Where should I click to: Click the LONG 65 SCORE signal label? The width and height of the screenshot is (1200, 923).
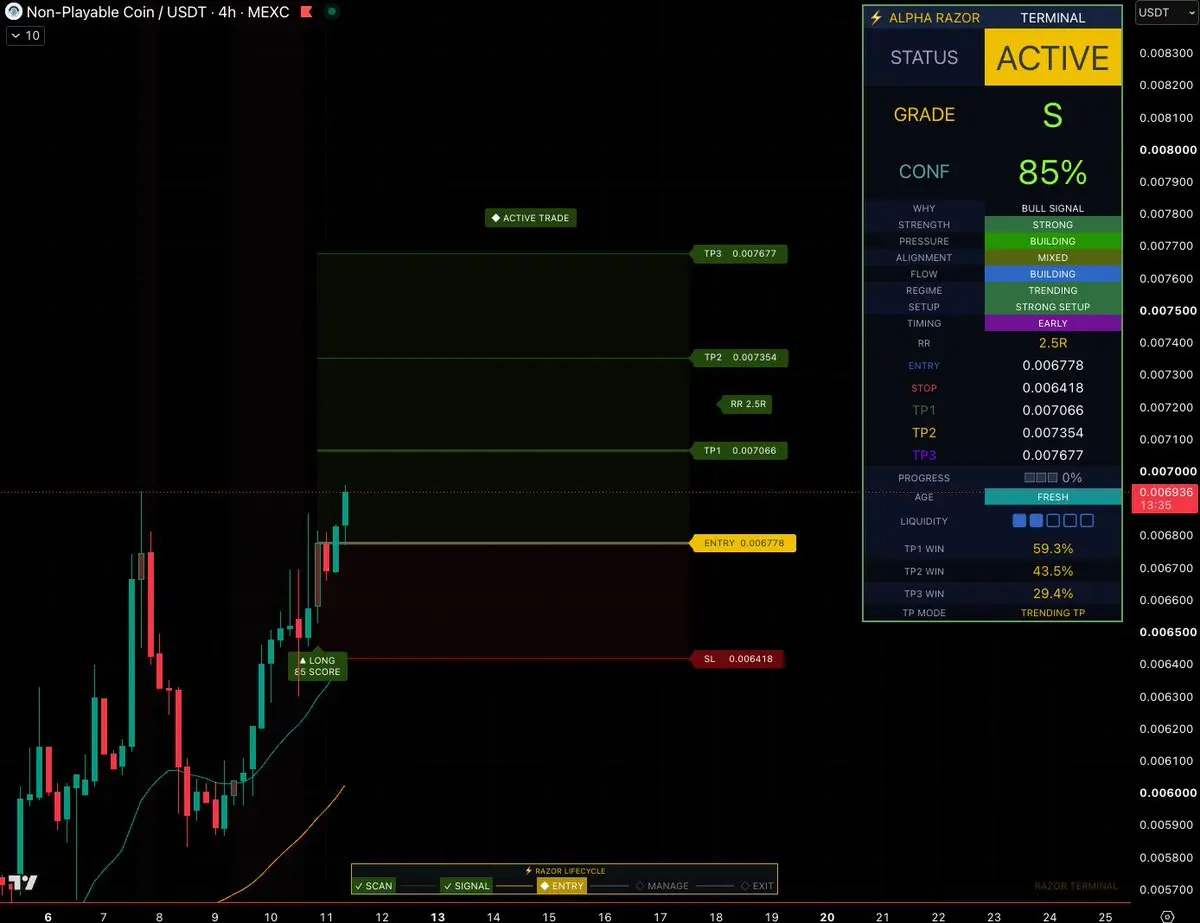317,666
